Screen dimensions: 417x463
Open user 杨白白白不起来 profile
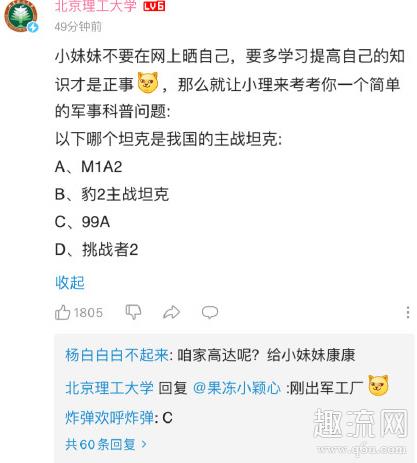click(x=117, y=355)
